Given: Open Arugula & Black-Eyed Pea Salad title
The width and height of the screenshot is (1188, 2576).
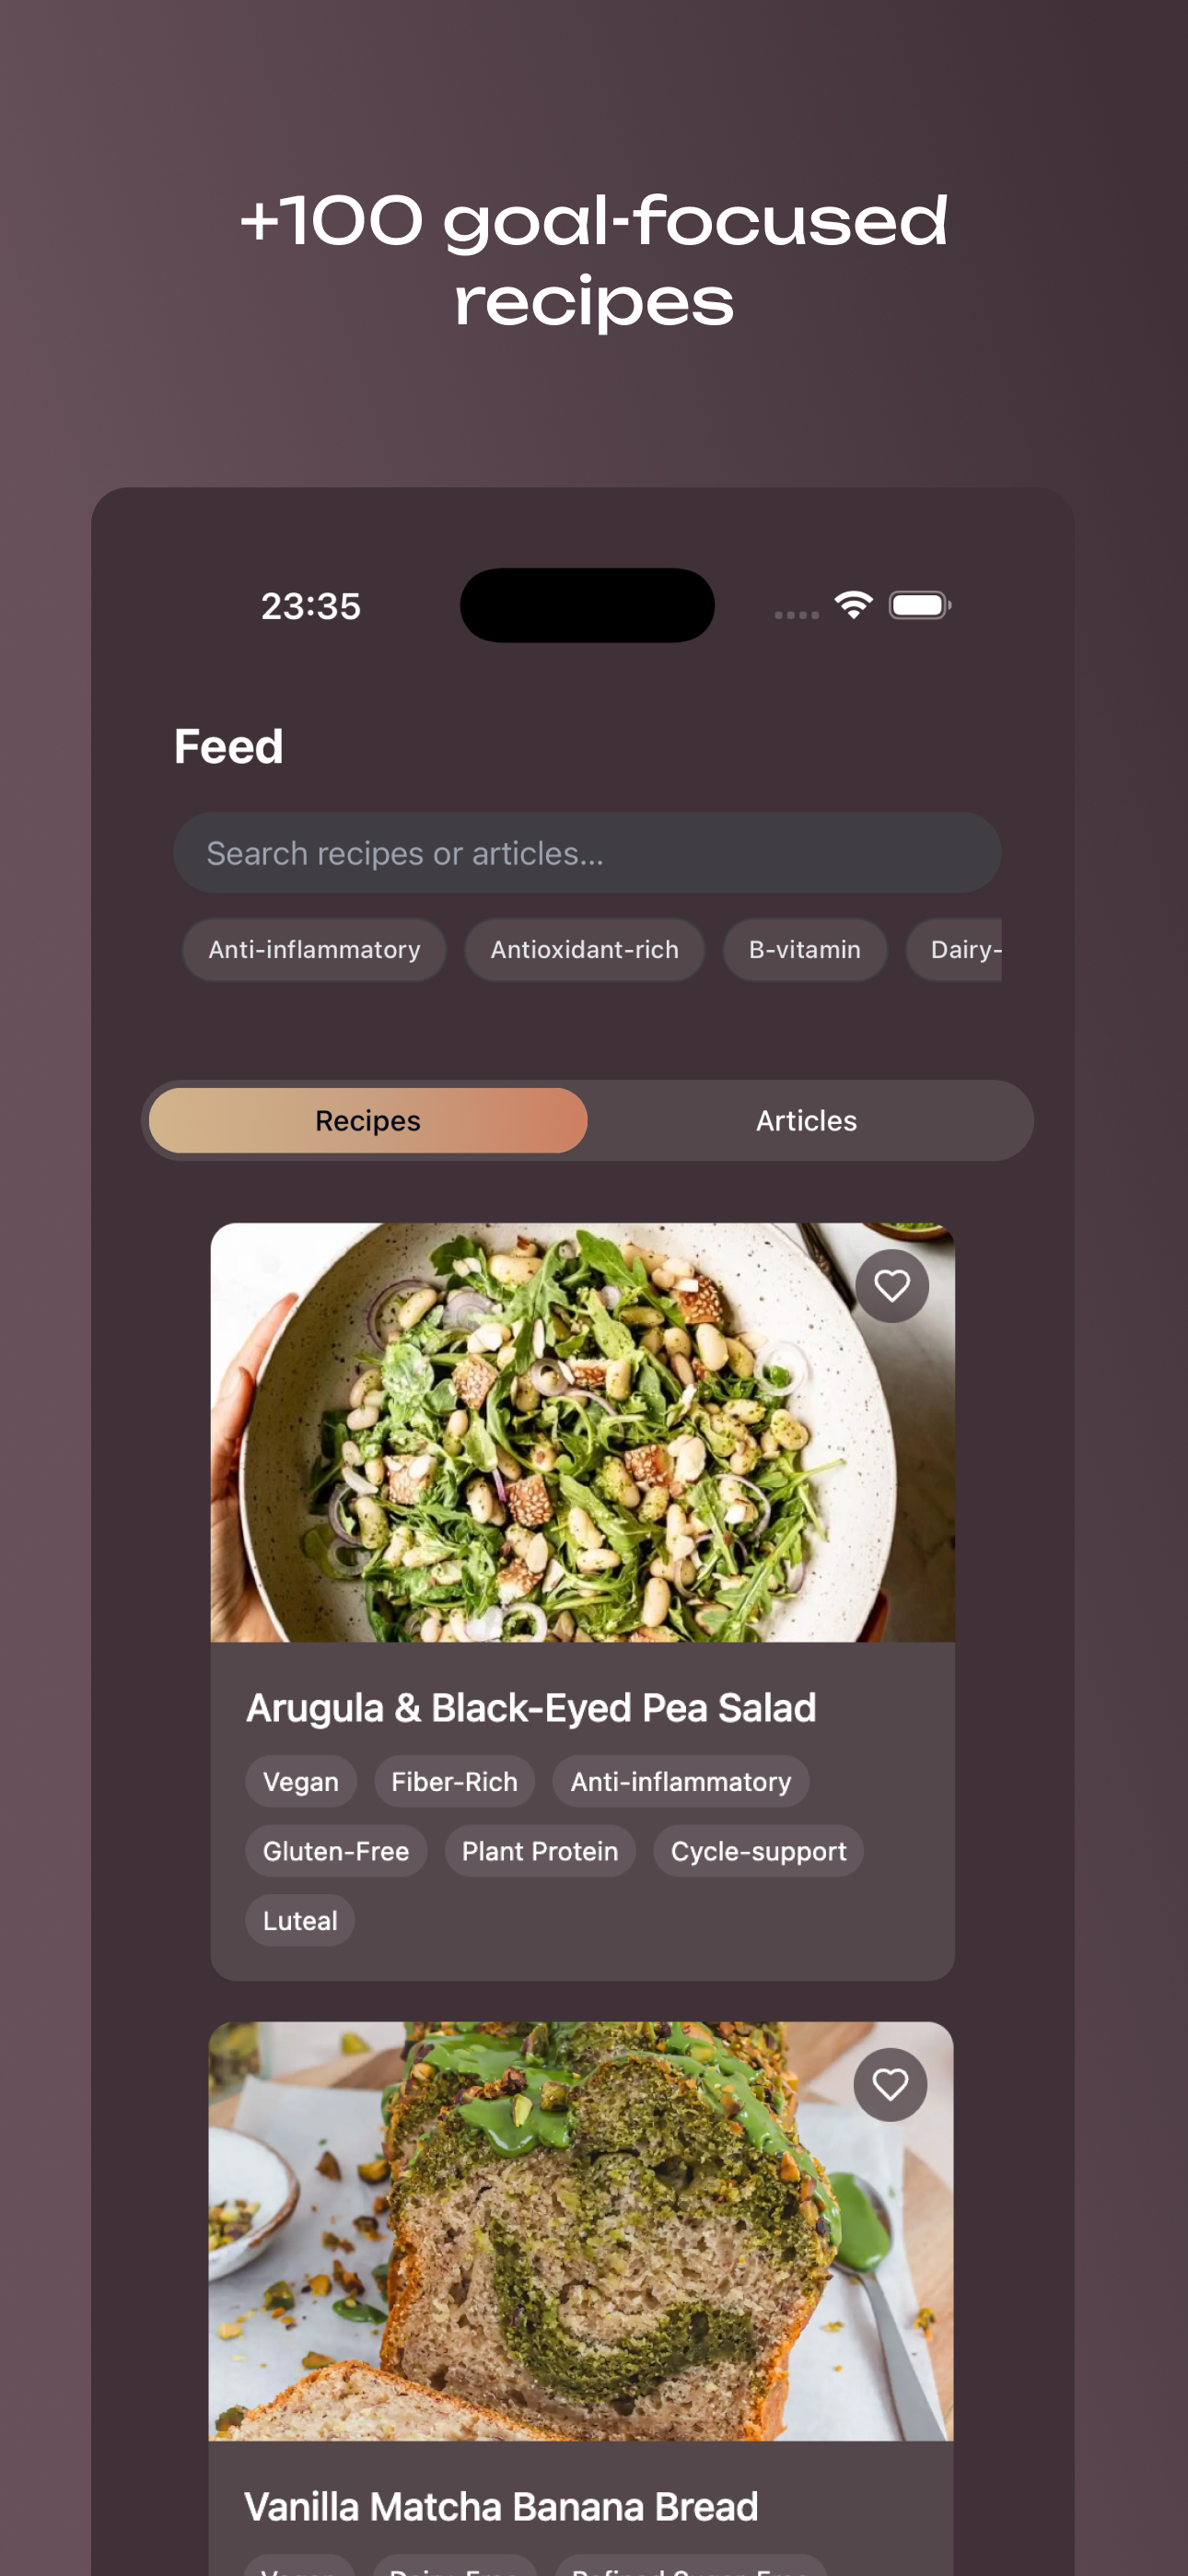Looking at the screenshot, I should (531, 1708).
